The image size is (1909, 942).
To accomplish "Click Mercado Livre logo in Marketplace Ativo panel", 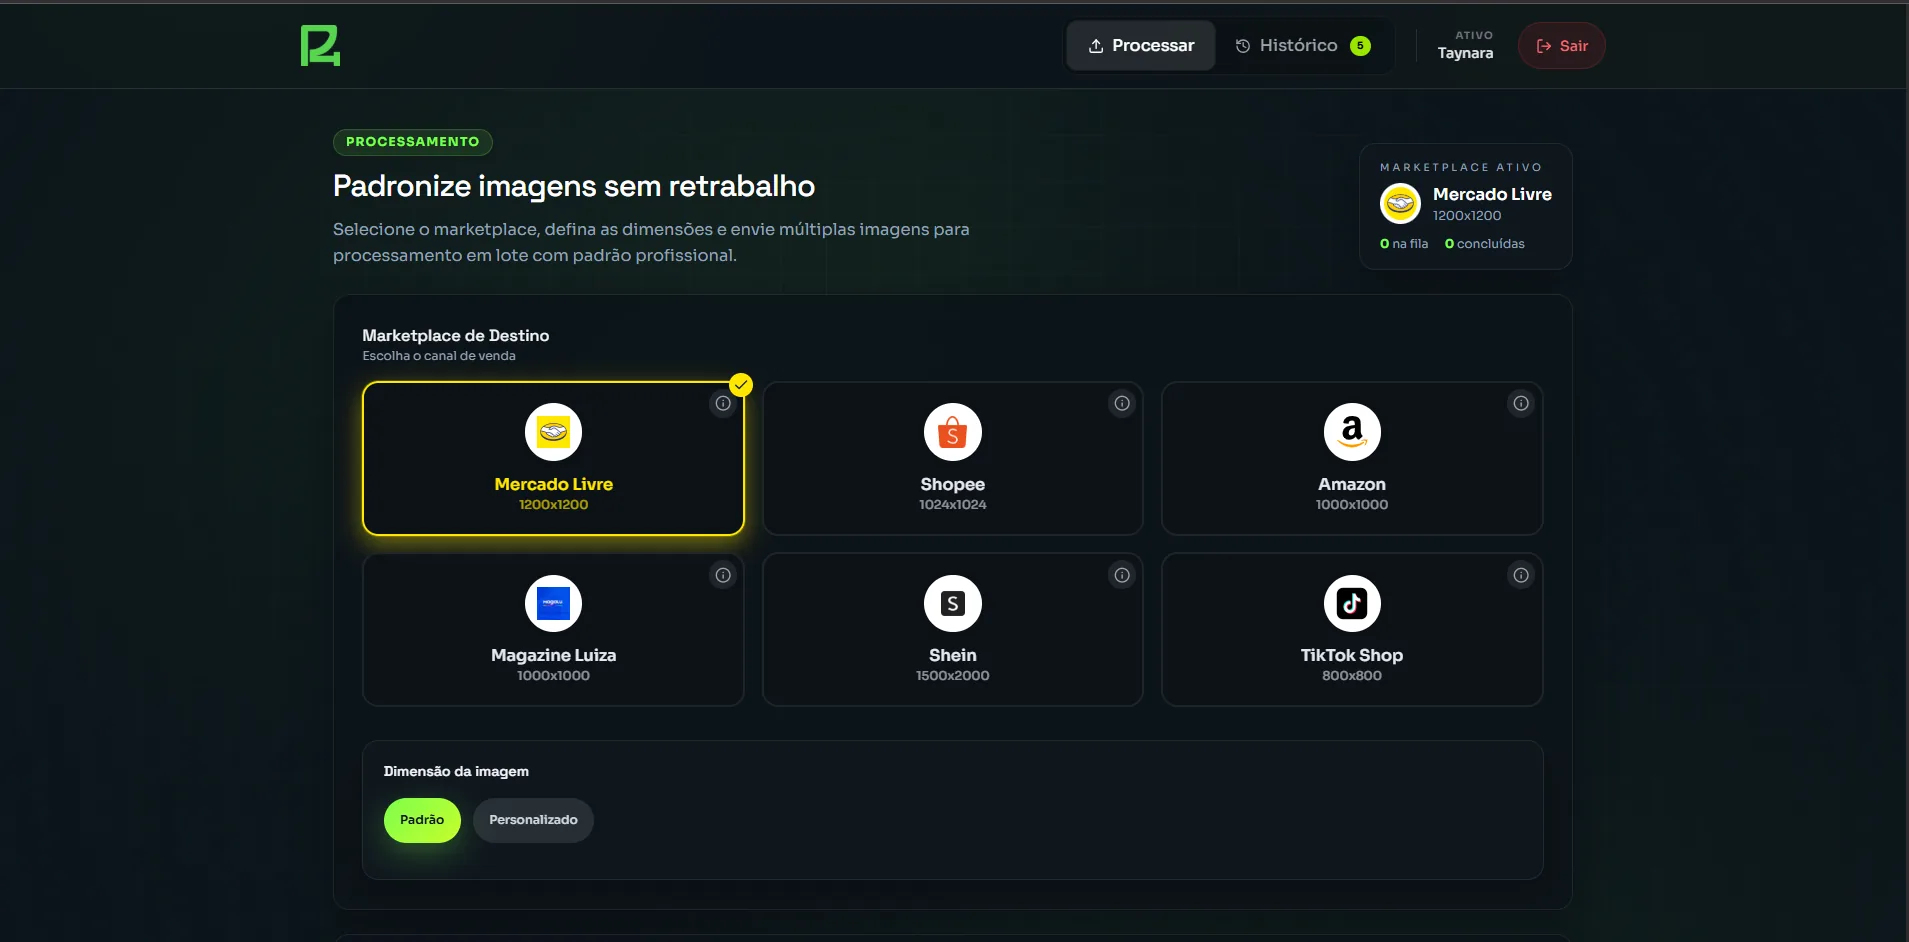I will [x=1400, y=204].
